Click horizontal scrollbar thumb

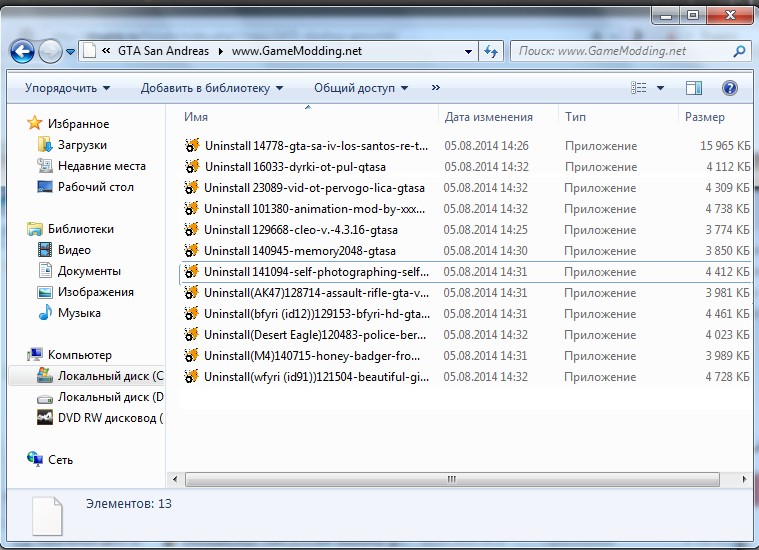(x=452, y=479)
